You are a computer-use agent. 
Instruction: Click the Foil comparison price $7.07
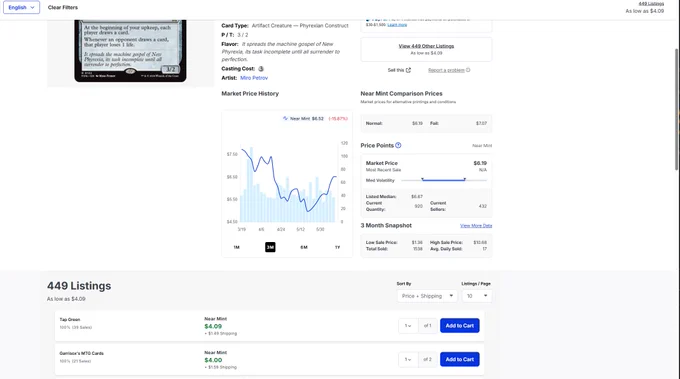[481, 124]
